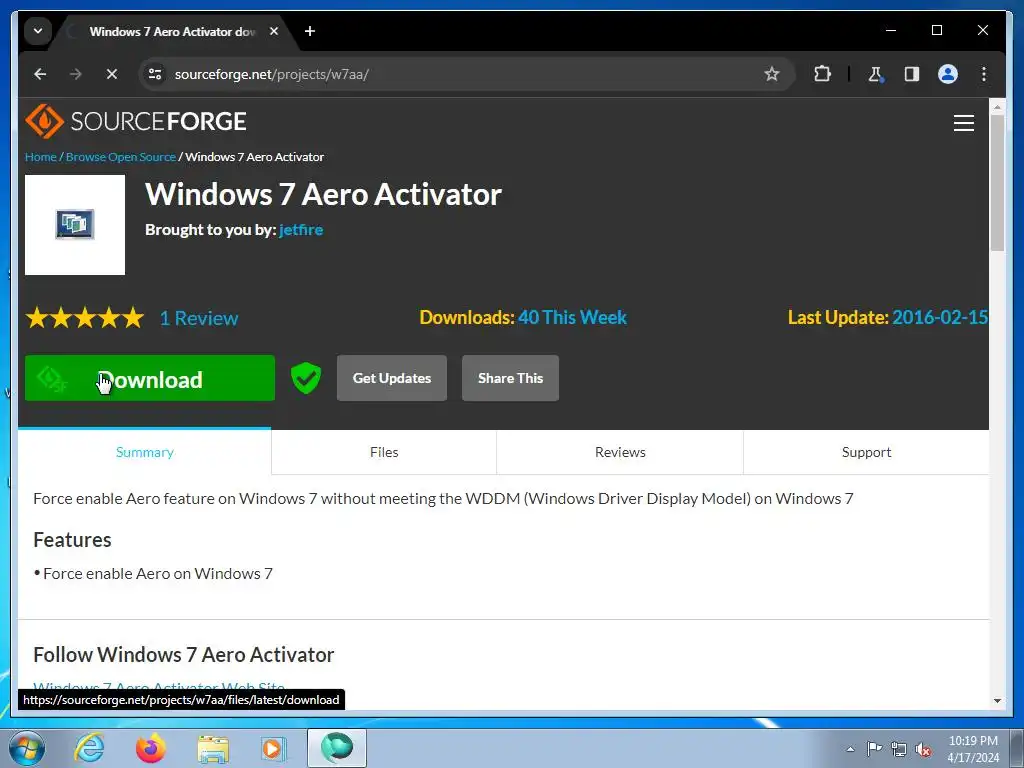Open the Chrome profile avatar

[948, 74]
